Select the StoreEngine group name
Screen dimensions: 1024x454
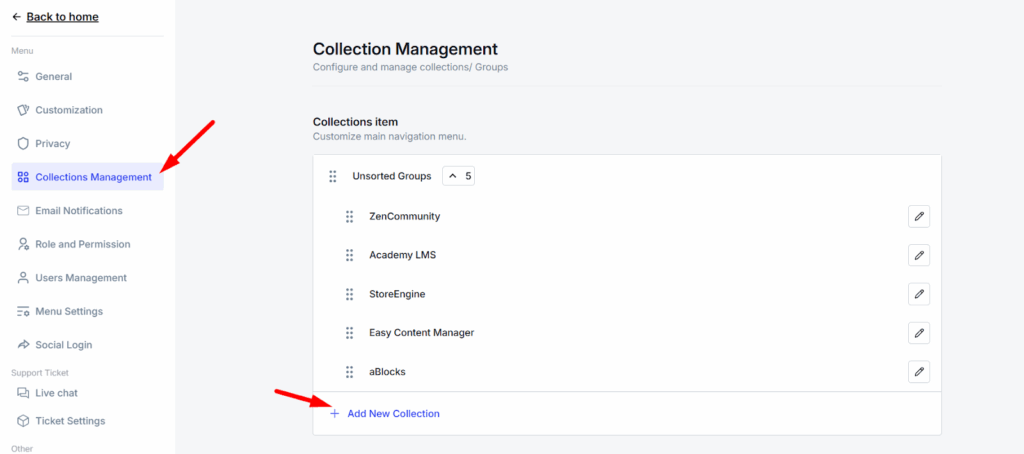[397, 294]
